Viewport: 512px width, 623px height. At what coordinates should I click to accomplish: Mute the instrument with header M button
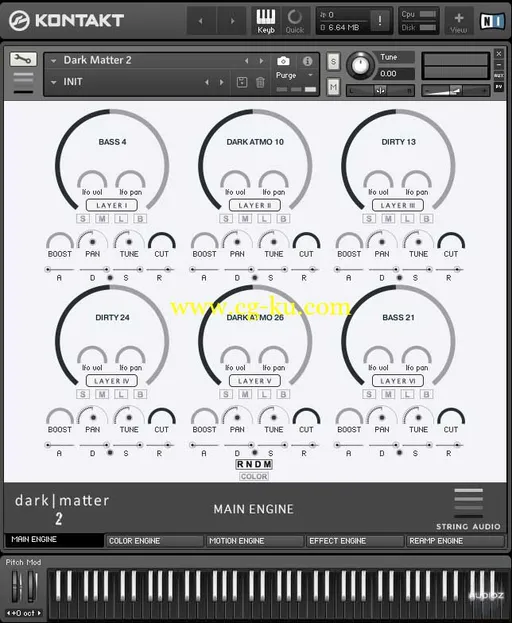tap(333, 87)
